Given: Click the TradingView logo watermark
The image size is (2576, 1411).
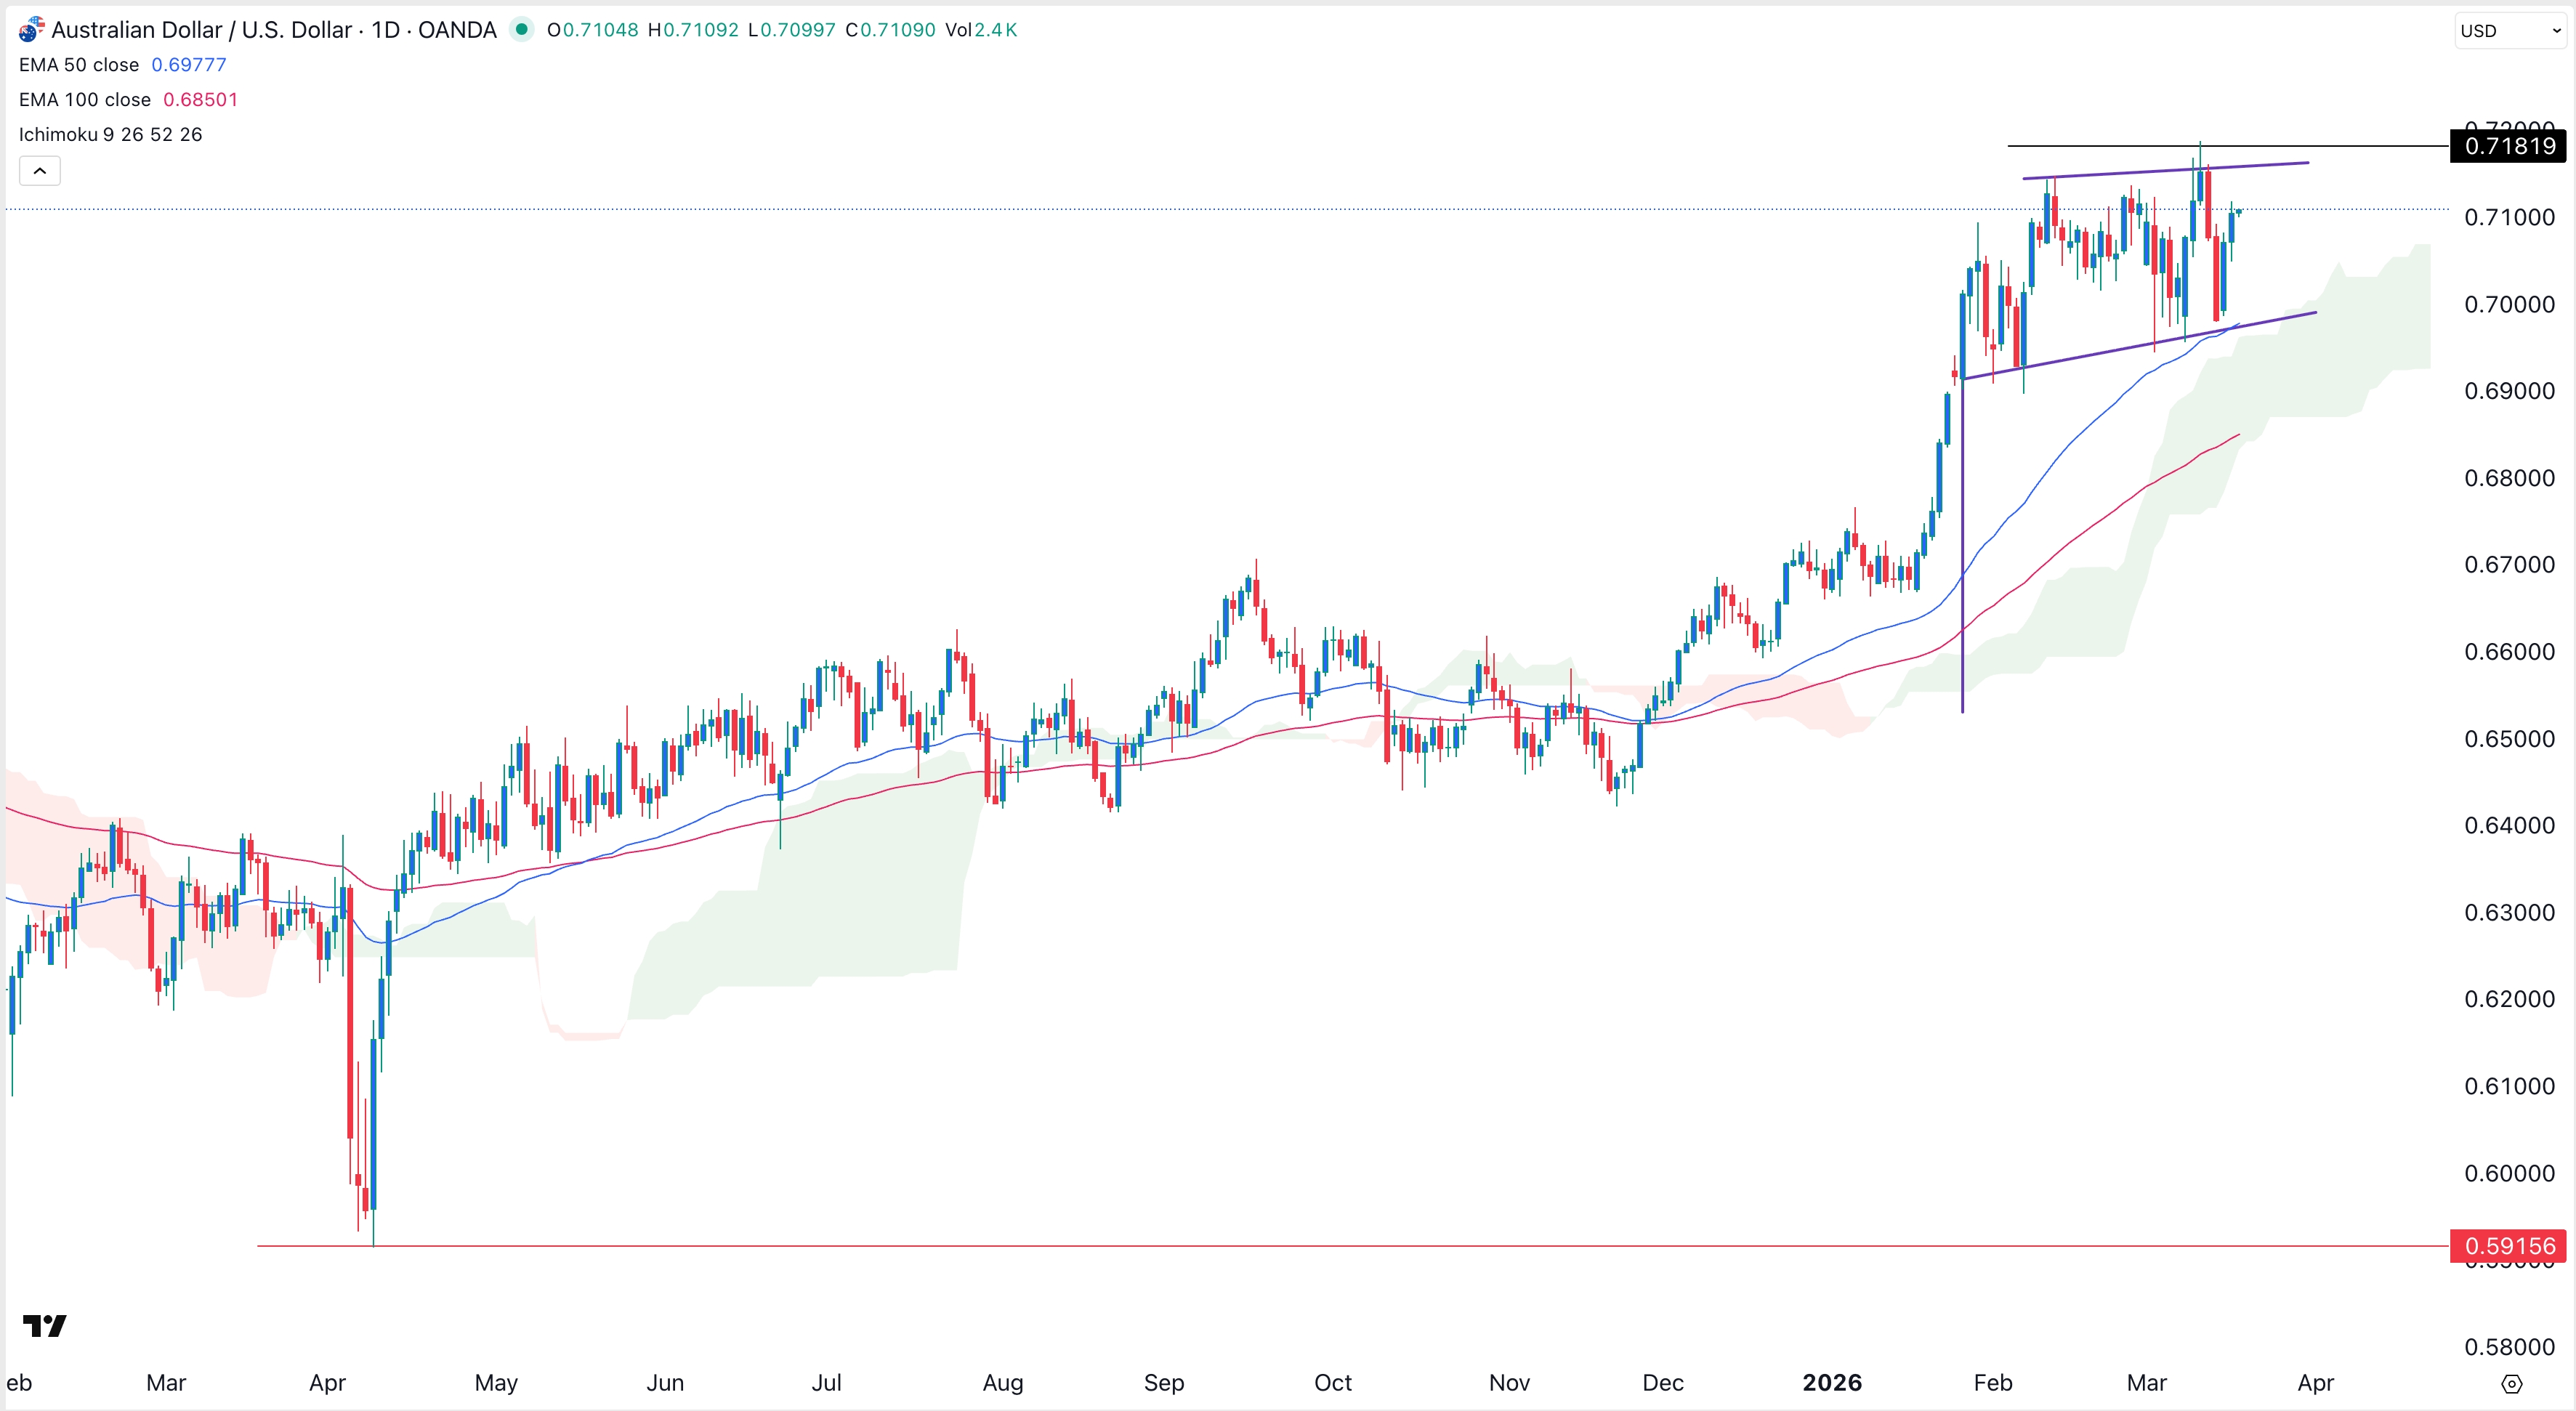Looking at the screenshot, I should 45,1327.
